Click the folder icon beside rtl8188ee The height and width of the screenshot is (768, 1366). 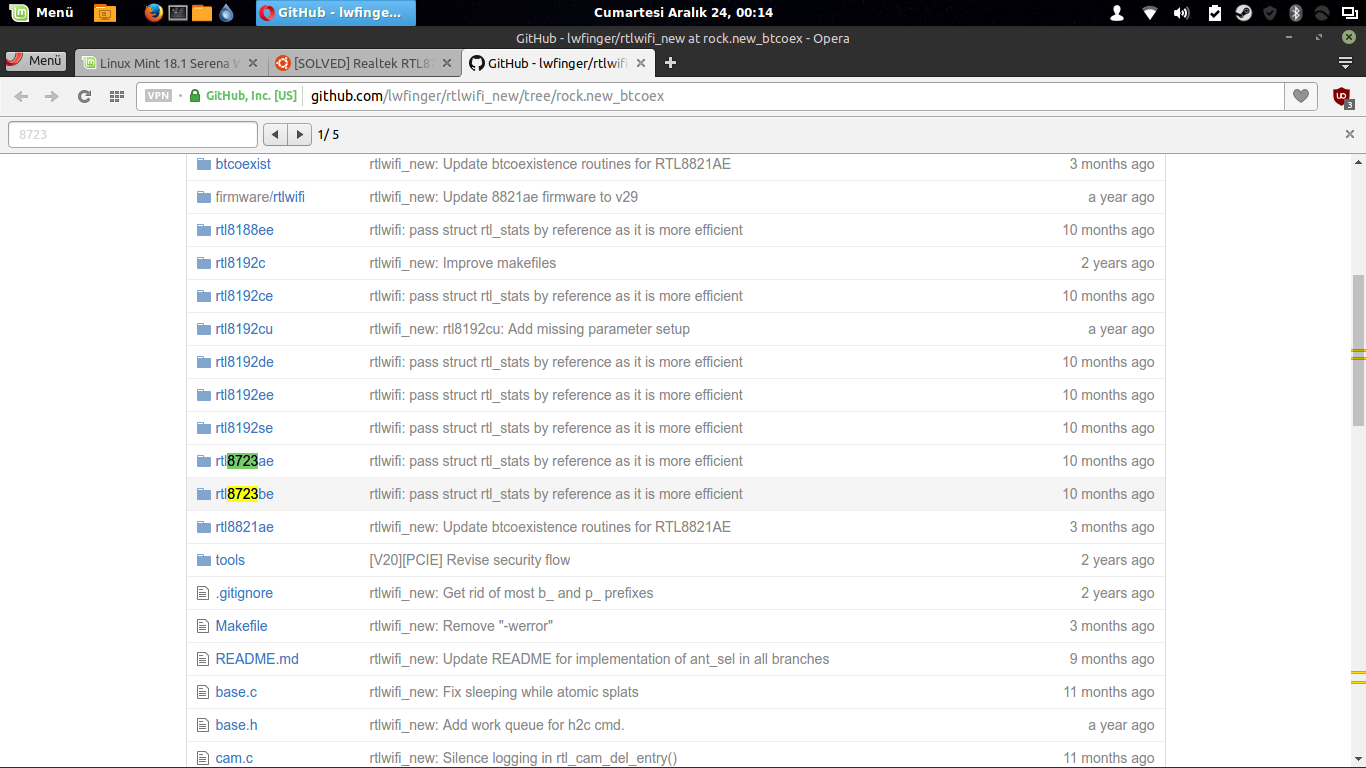click(204, 230)
